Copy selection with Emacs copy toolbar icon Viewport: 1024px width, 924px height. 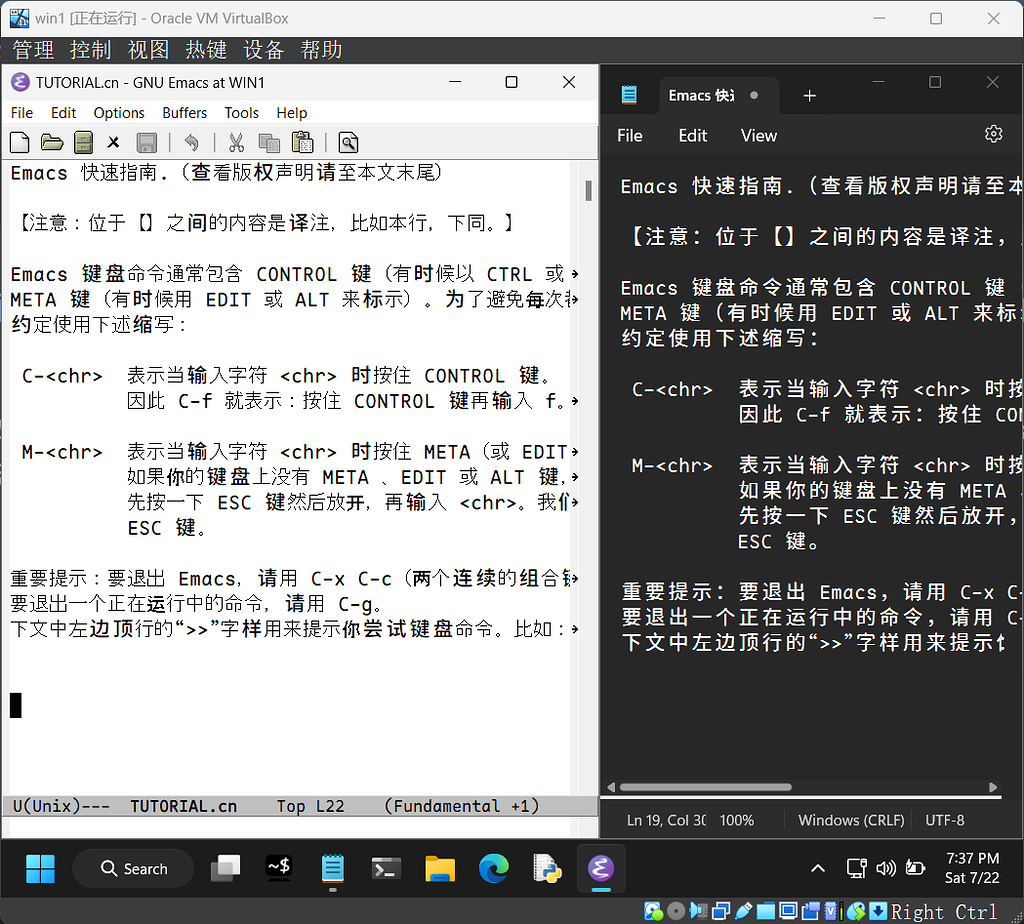270,142
